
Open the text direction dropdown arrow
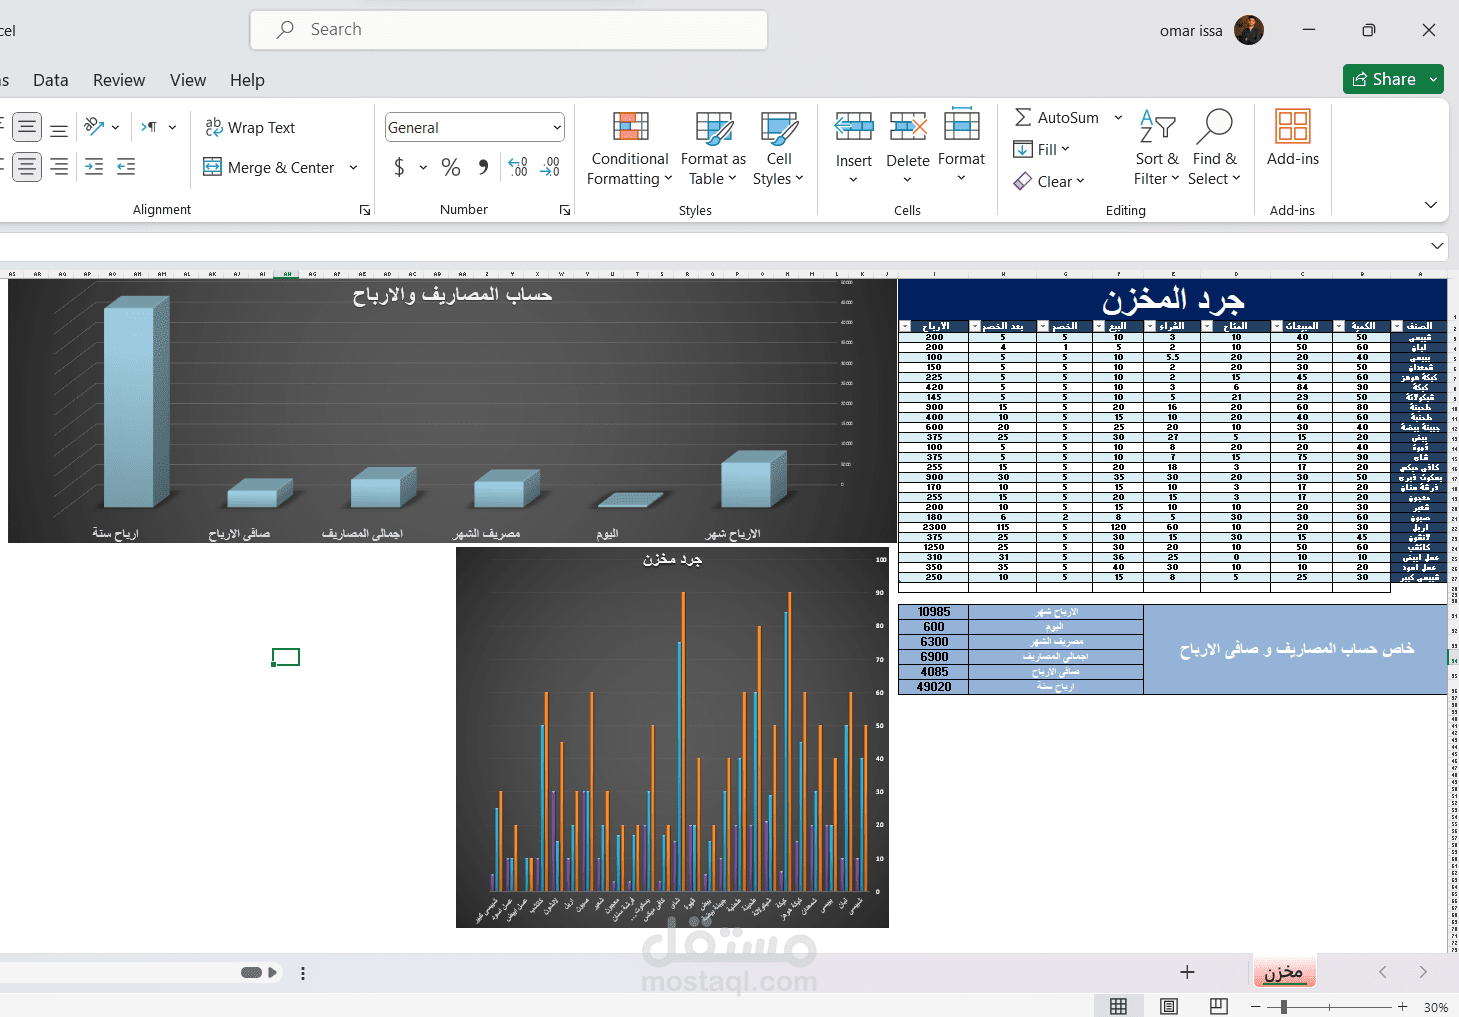172,127
